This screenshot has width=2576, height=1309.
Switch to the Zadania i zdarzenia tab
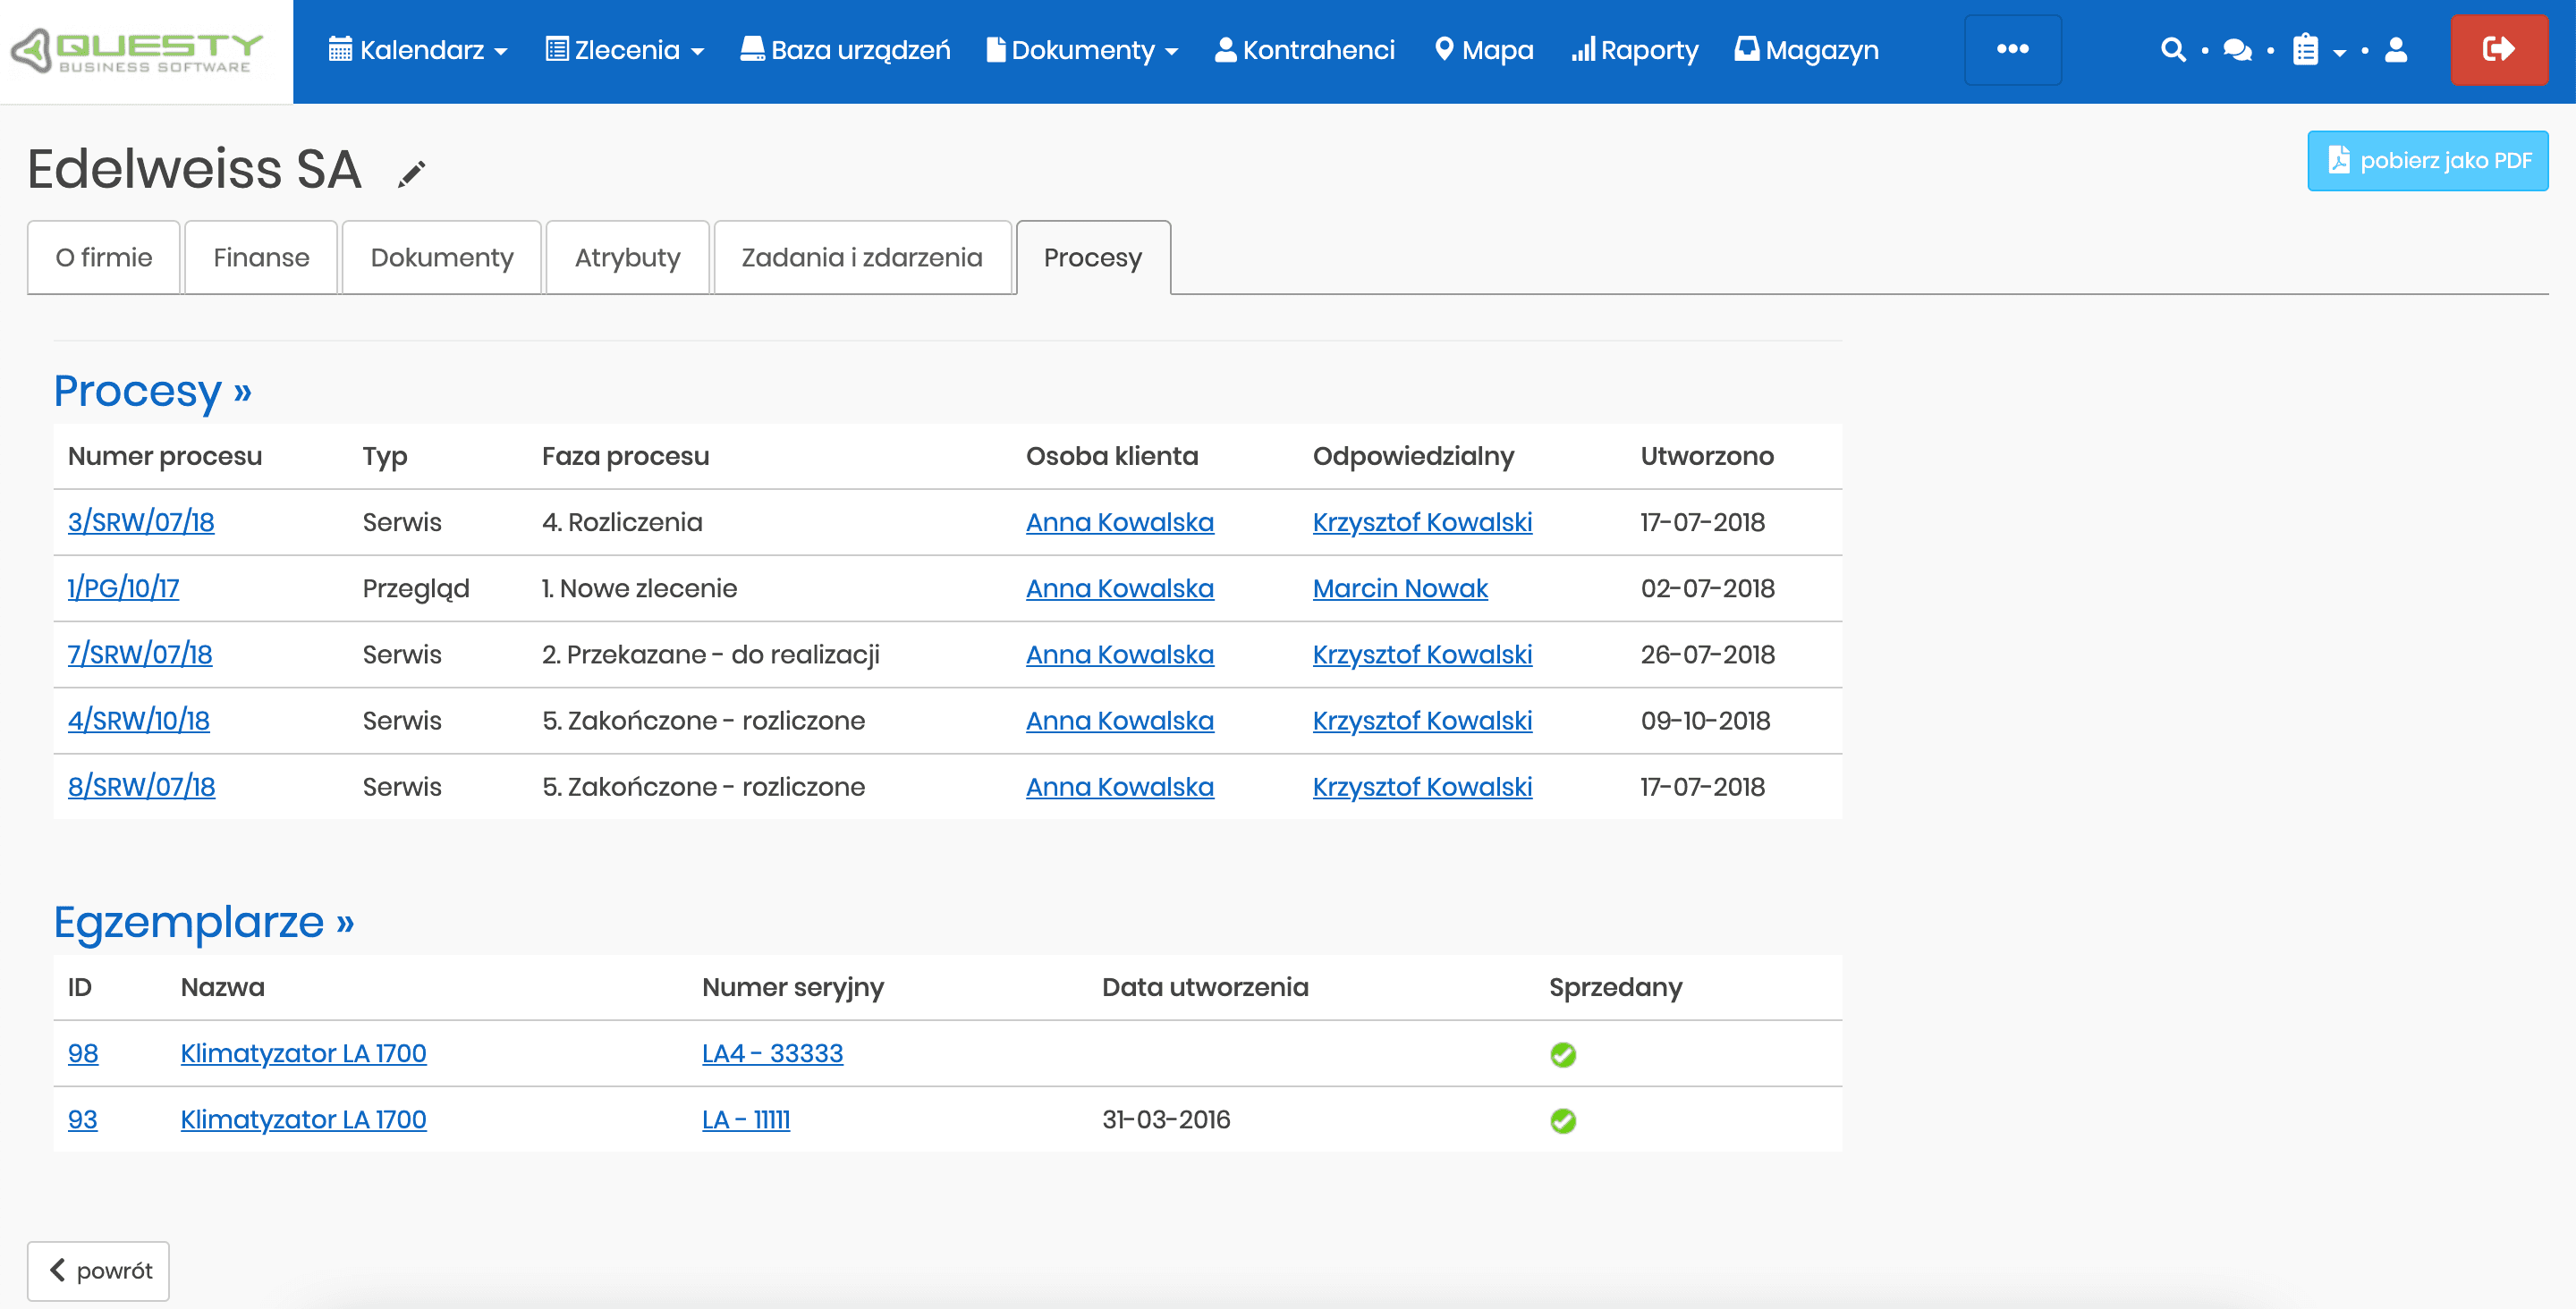tap(862, 257)
